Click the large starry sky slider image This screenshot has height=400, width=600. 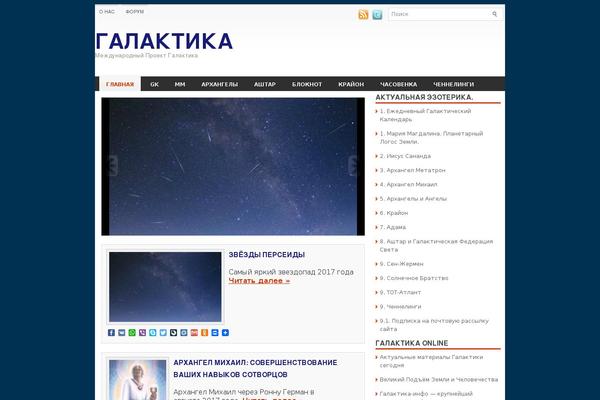click(233, 167)
